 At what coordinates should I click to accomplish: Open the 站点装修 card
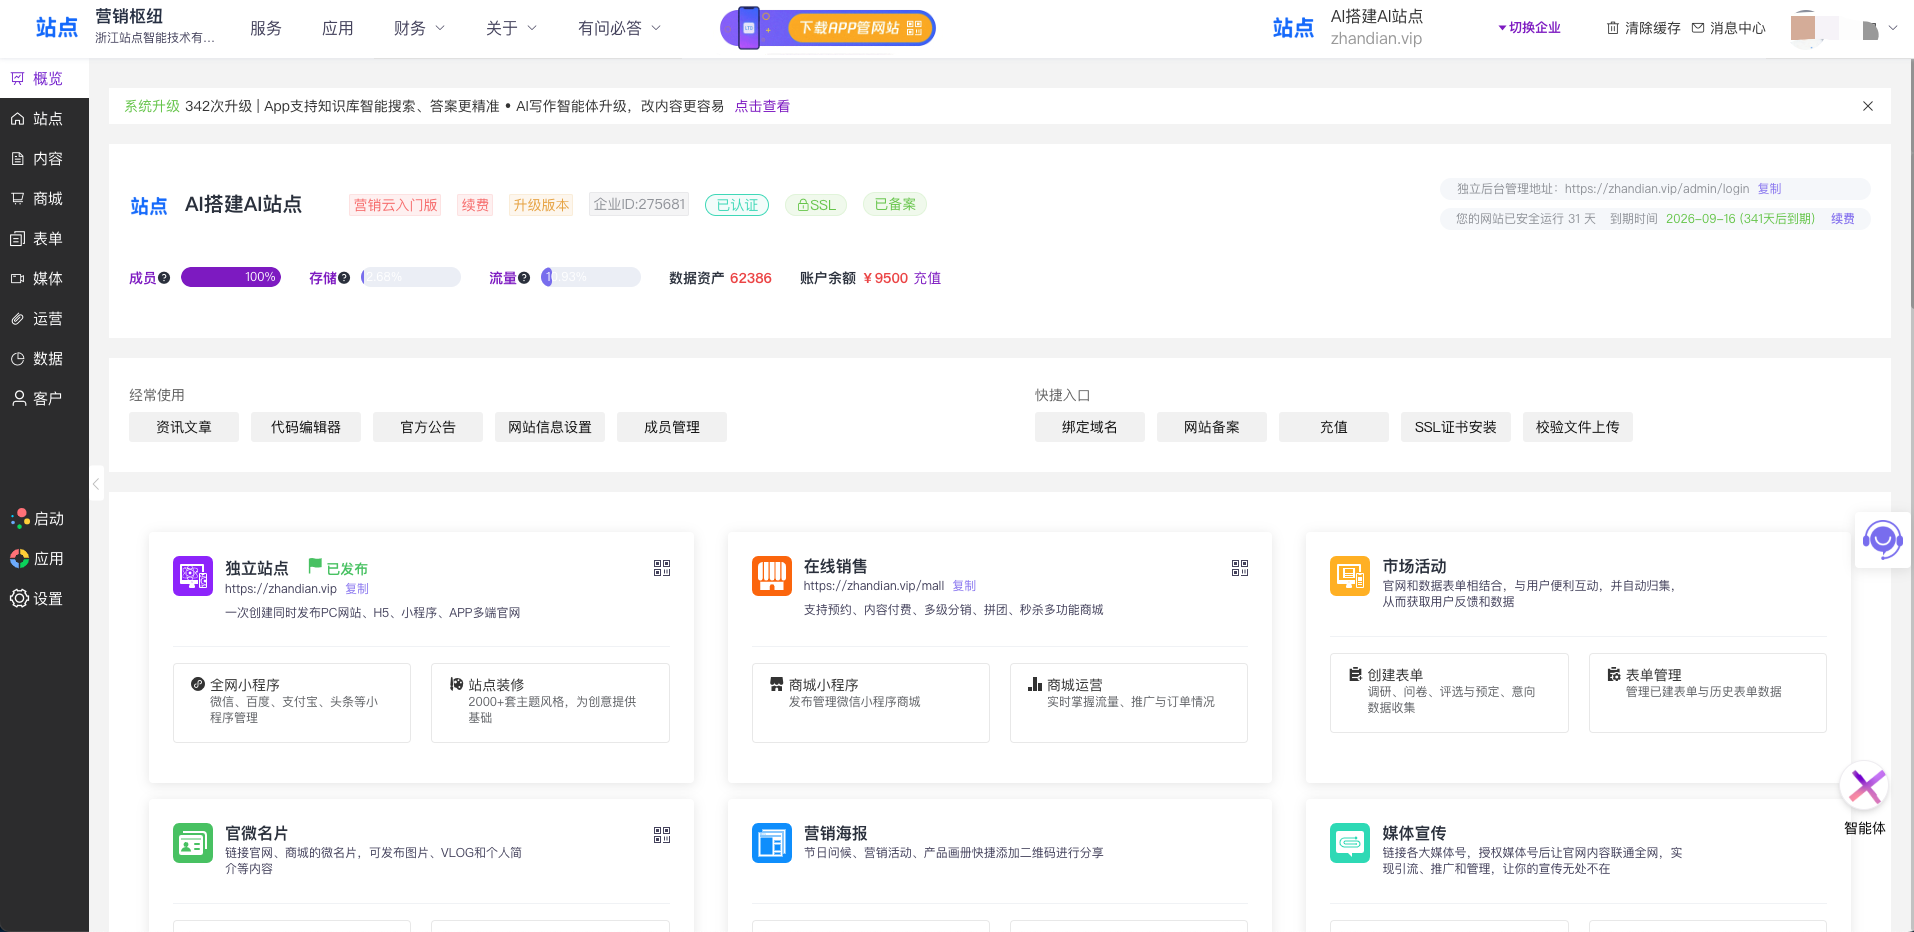pos(550,702)
